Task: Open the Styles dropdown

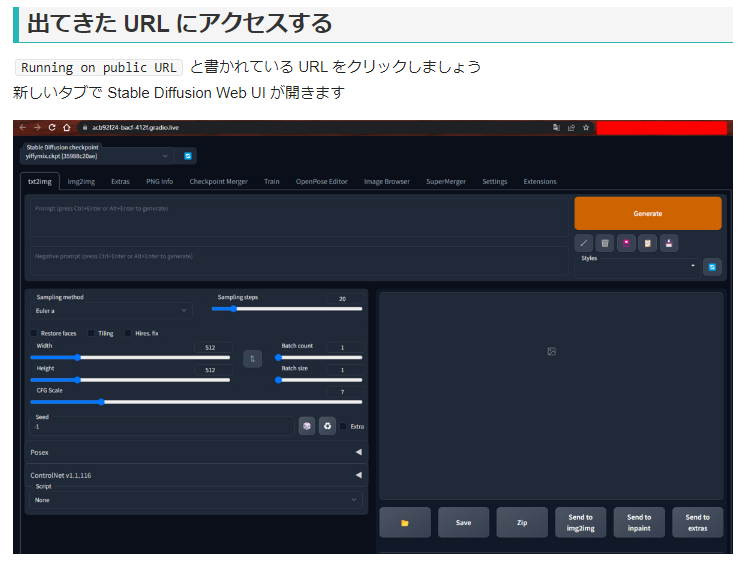Action: pos(638,268)
